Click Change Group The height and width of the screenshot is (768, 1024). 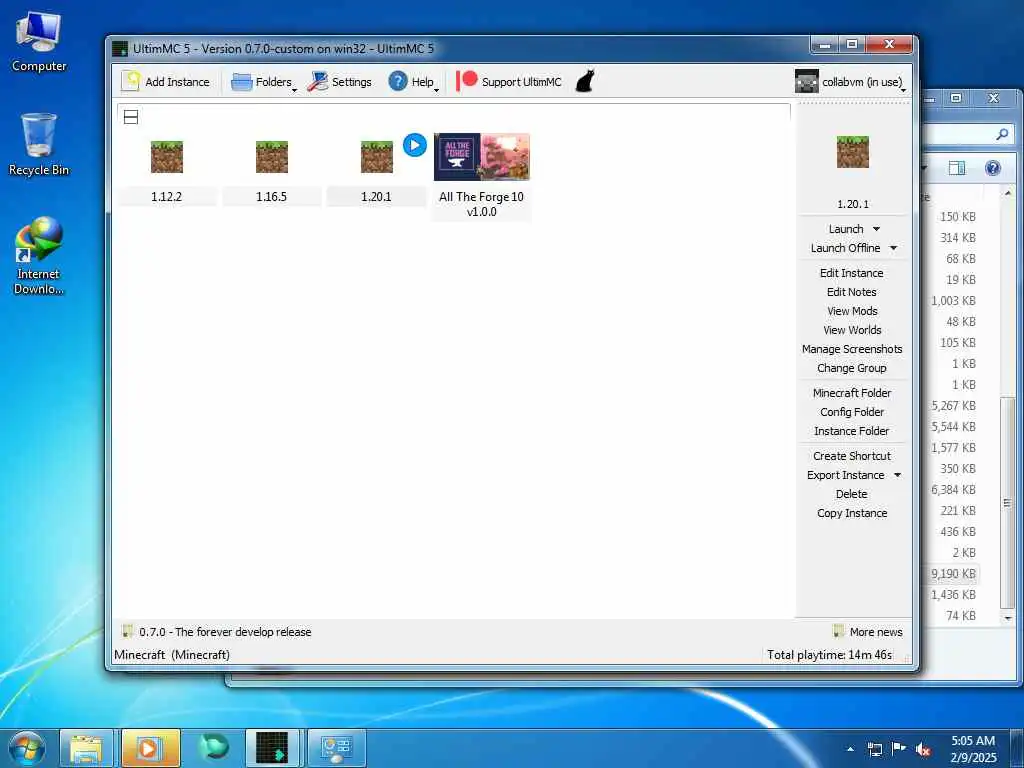point(852,368)
